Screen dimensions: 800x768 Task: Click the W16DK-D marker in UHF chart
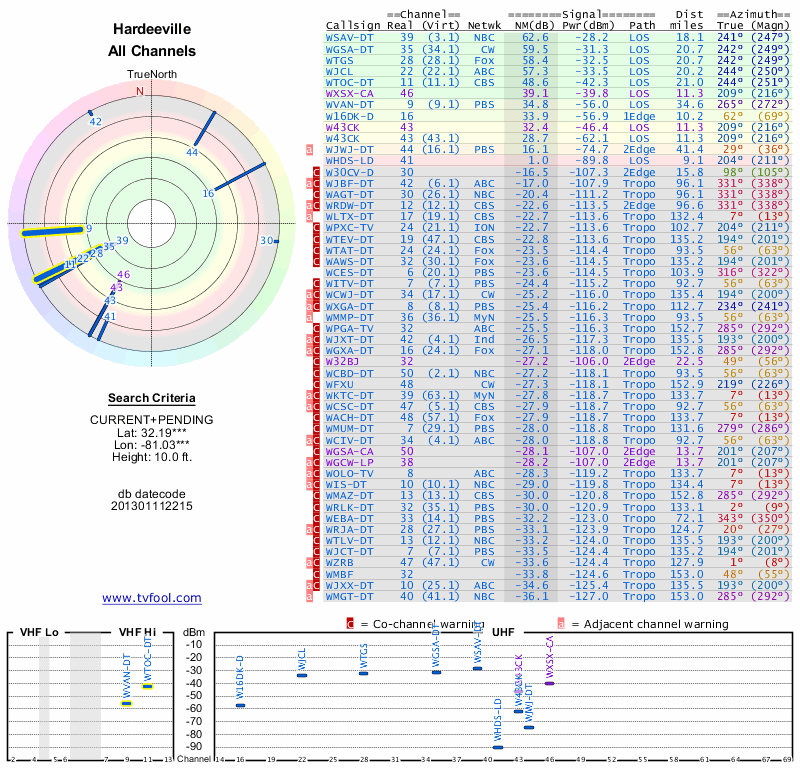coord(240,705)
